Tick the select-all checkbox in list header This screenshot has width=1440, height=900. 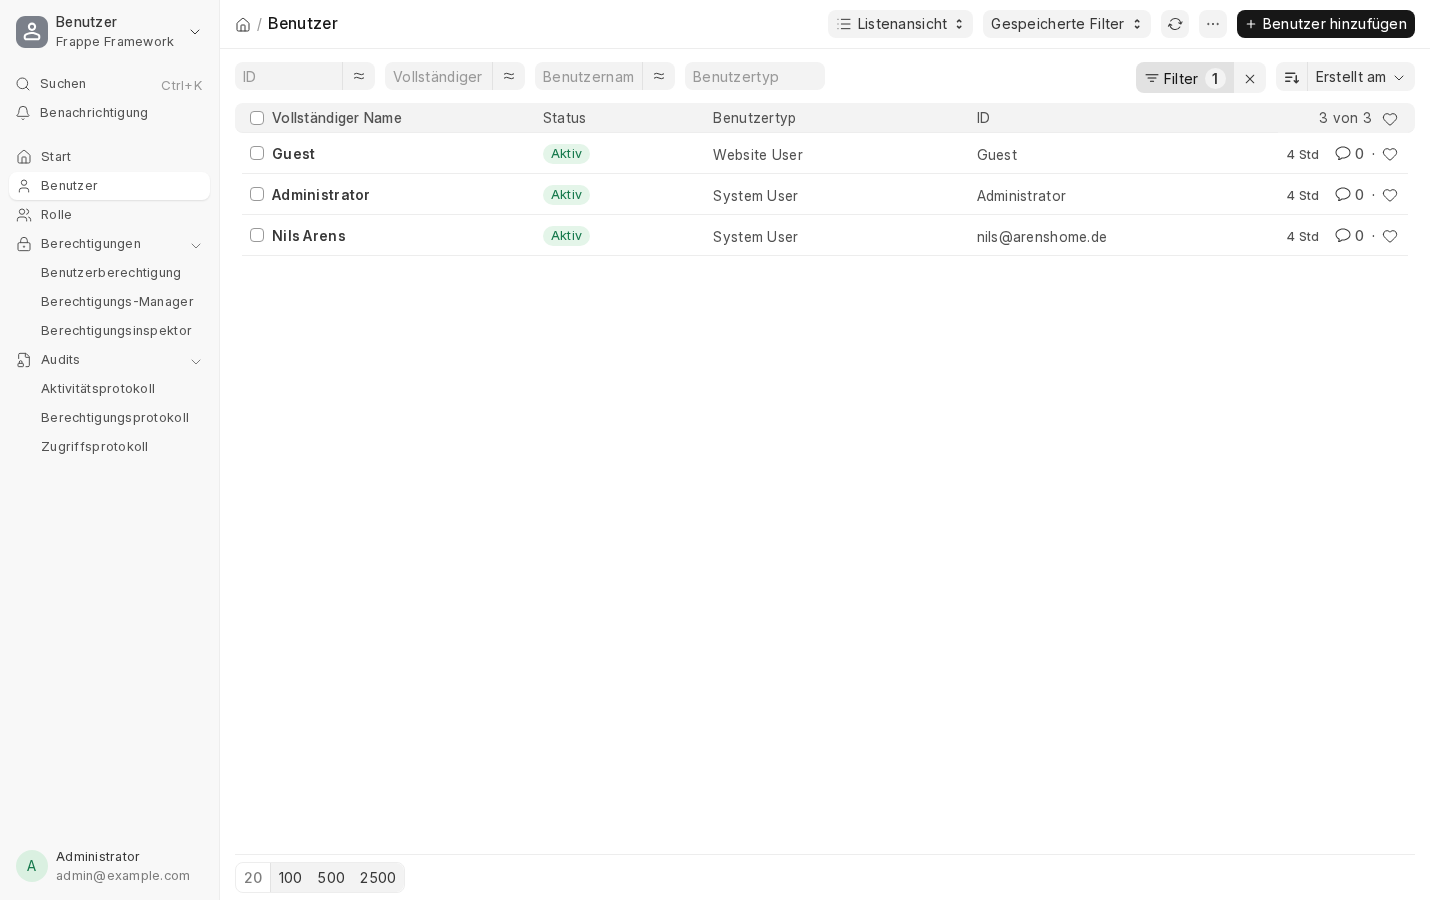[x=257, y=118]
